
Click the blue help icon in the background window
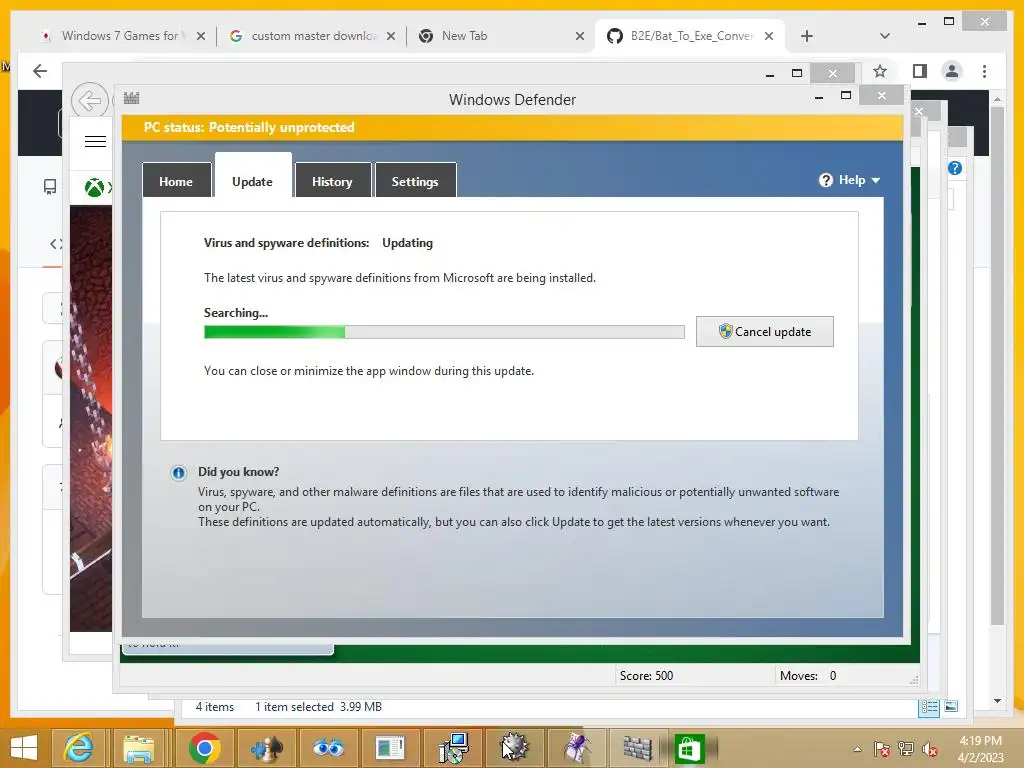click(955, 168)
